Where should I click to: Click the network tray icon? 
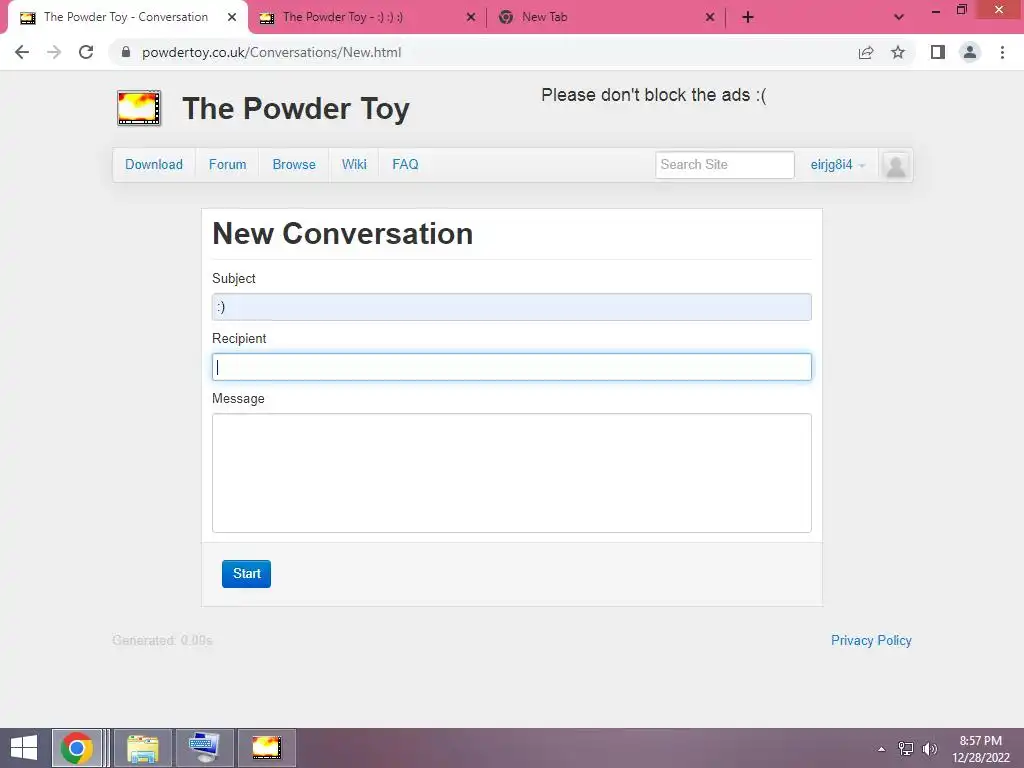tap(906, 749)
